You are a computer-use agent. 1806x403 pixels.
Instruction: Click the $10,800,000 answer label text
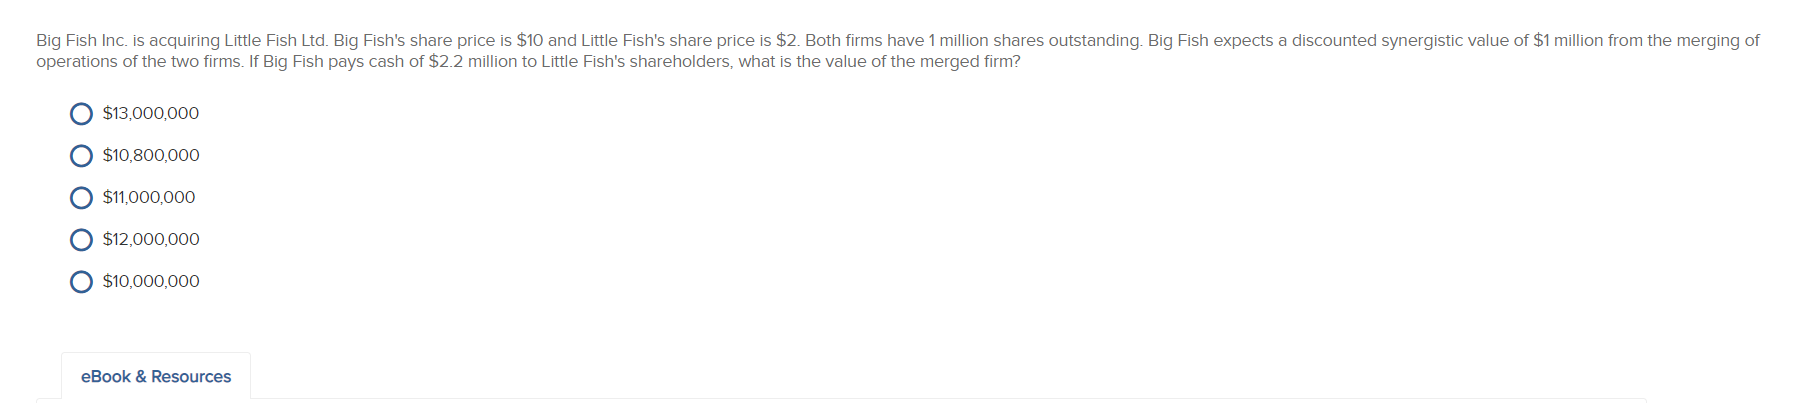tap(151, 156)
